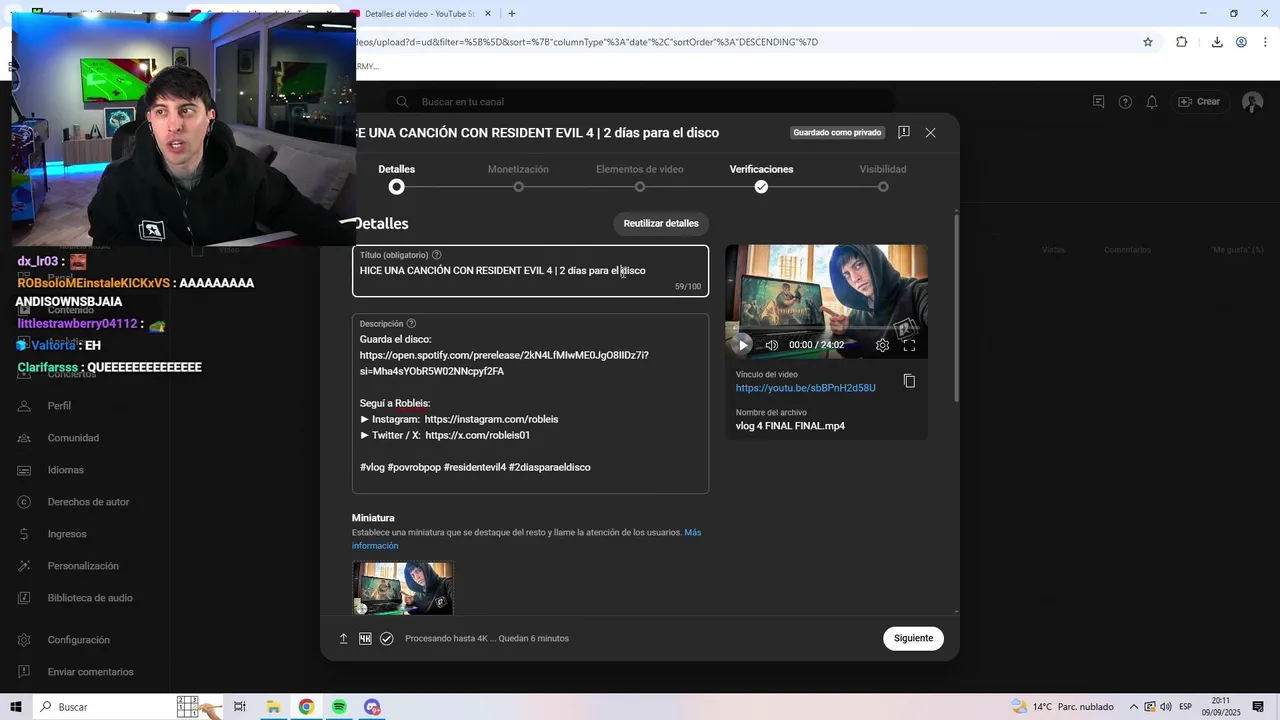Open YouTube Studio help icon
The width and height of the screenshot is (1280, 720).
[1125, 102]
